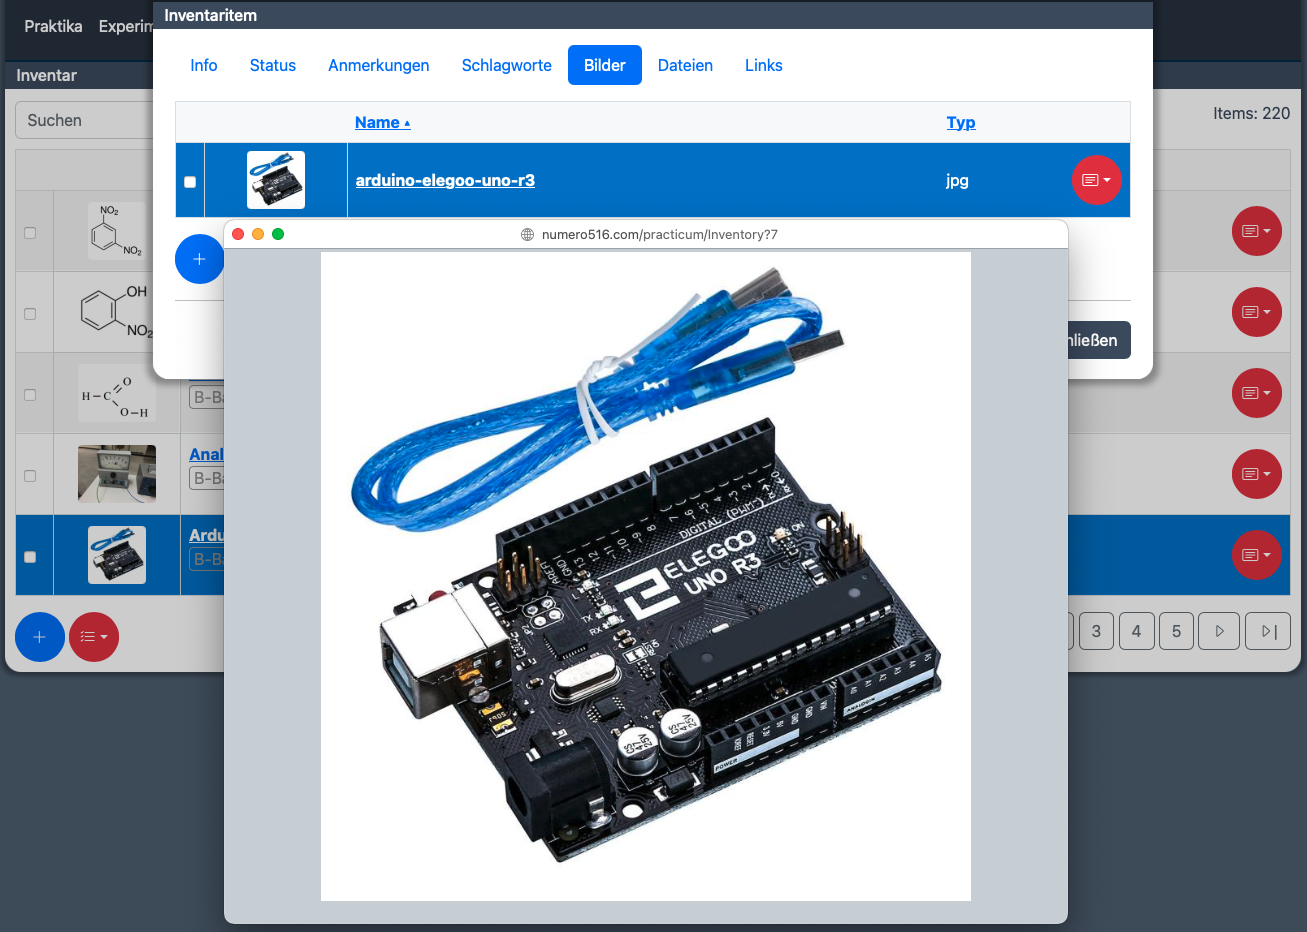The width and height of the screenshot is (1307, 932).
Task: Check the box on the dinitrobenzene inventory row
Action: coord(30,233)
